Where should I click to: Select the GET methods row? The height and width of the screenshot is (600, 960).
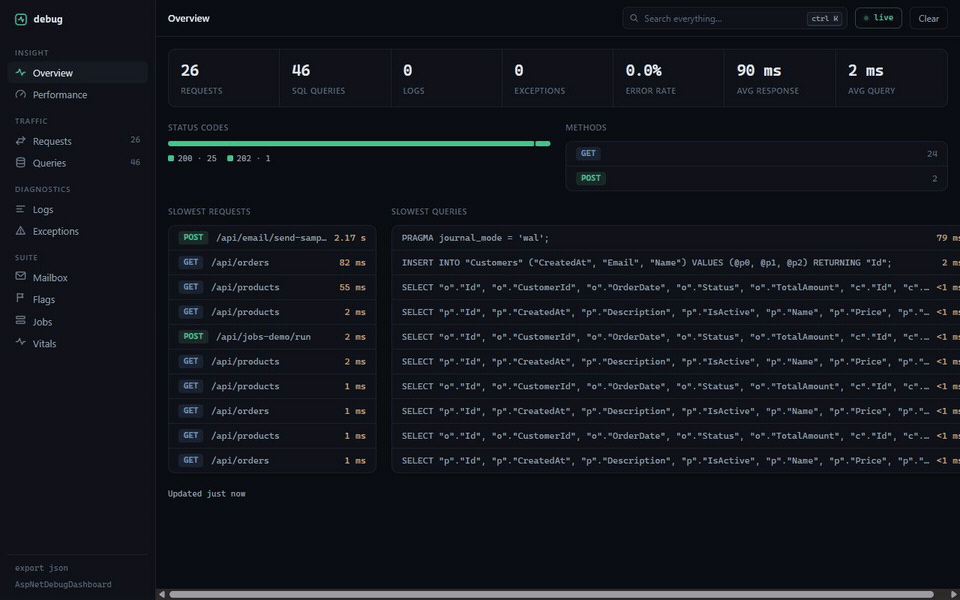pyautogui.click(x=756, y=154)
